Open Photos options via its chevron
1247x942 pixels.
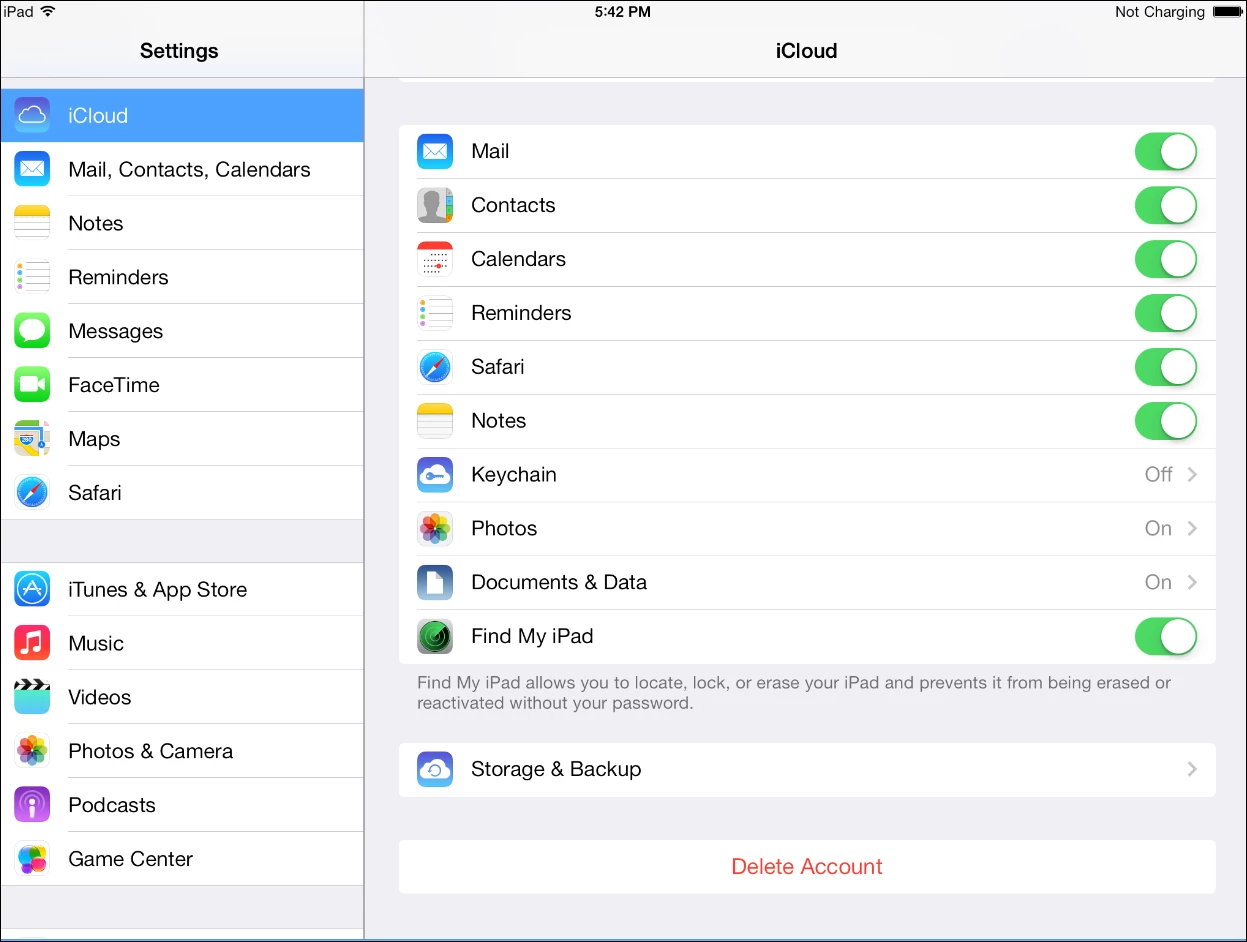pos(1192,529)
